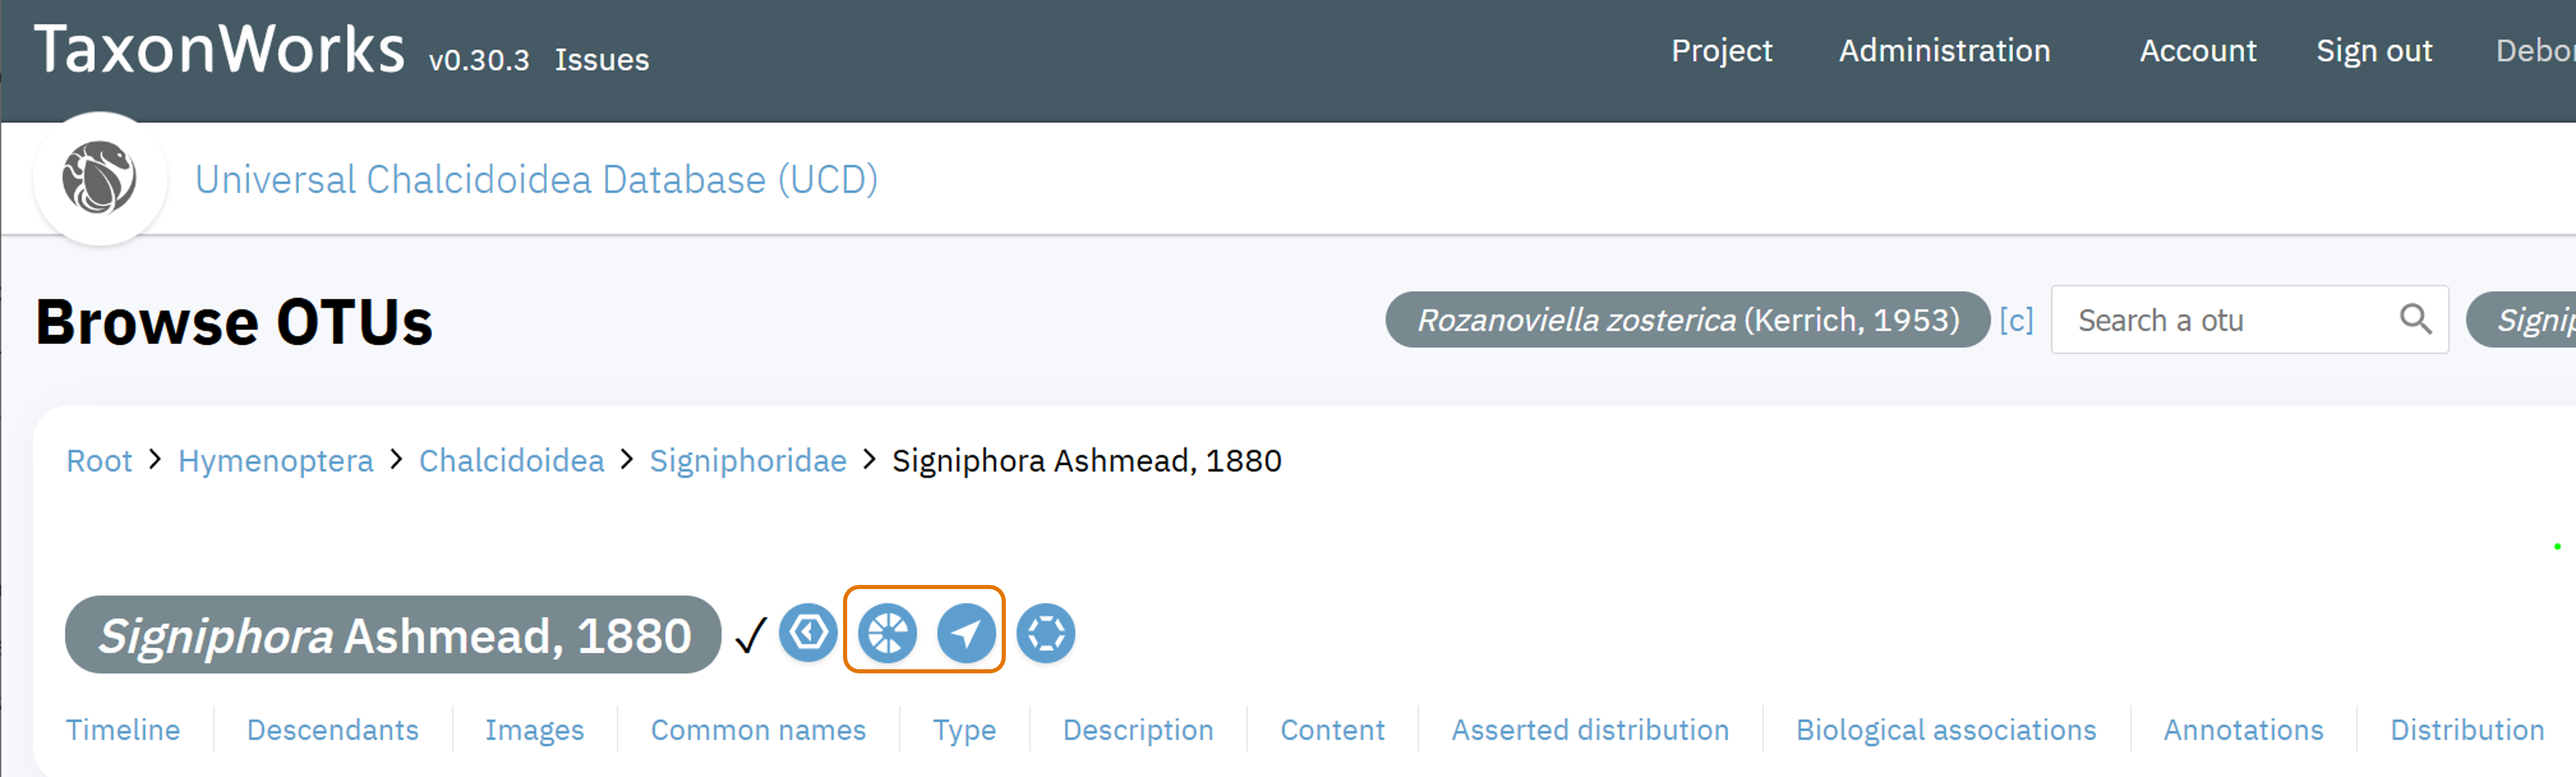The width and height of the screenshot is (2576, 777).
Task: Click the rightmost circular radial icon
Action: [1046, 633]
